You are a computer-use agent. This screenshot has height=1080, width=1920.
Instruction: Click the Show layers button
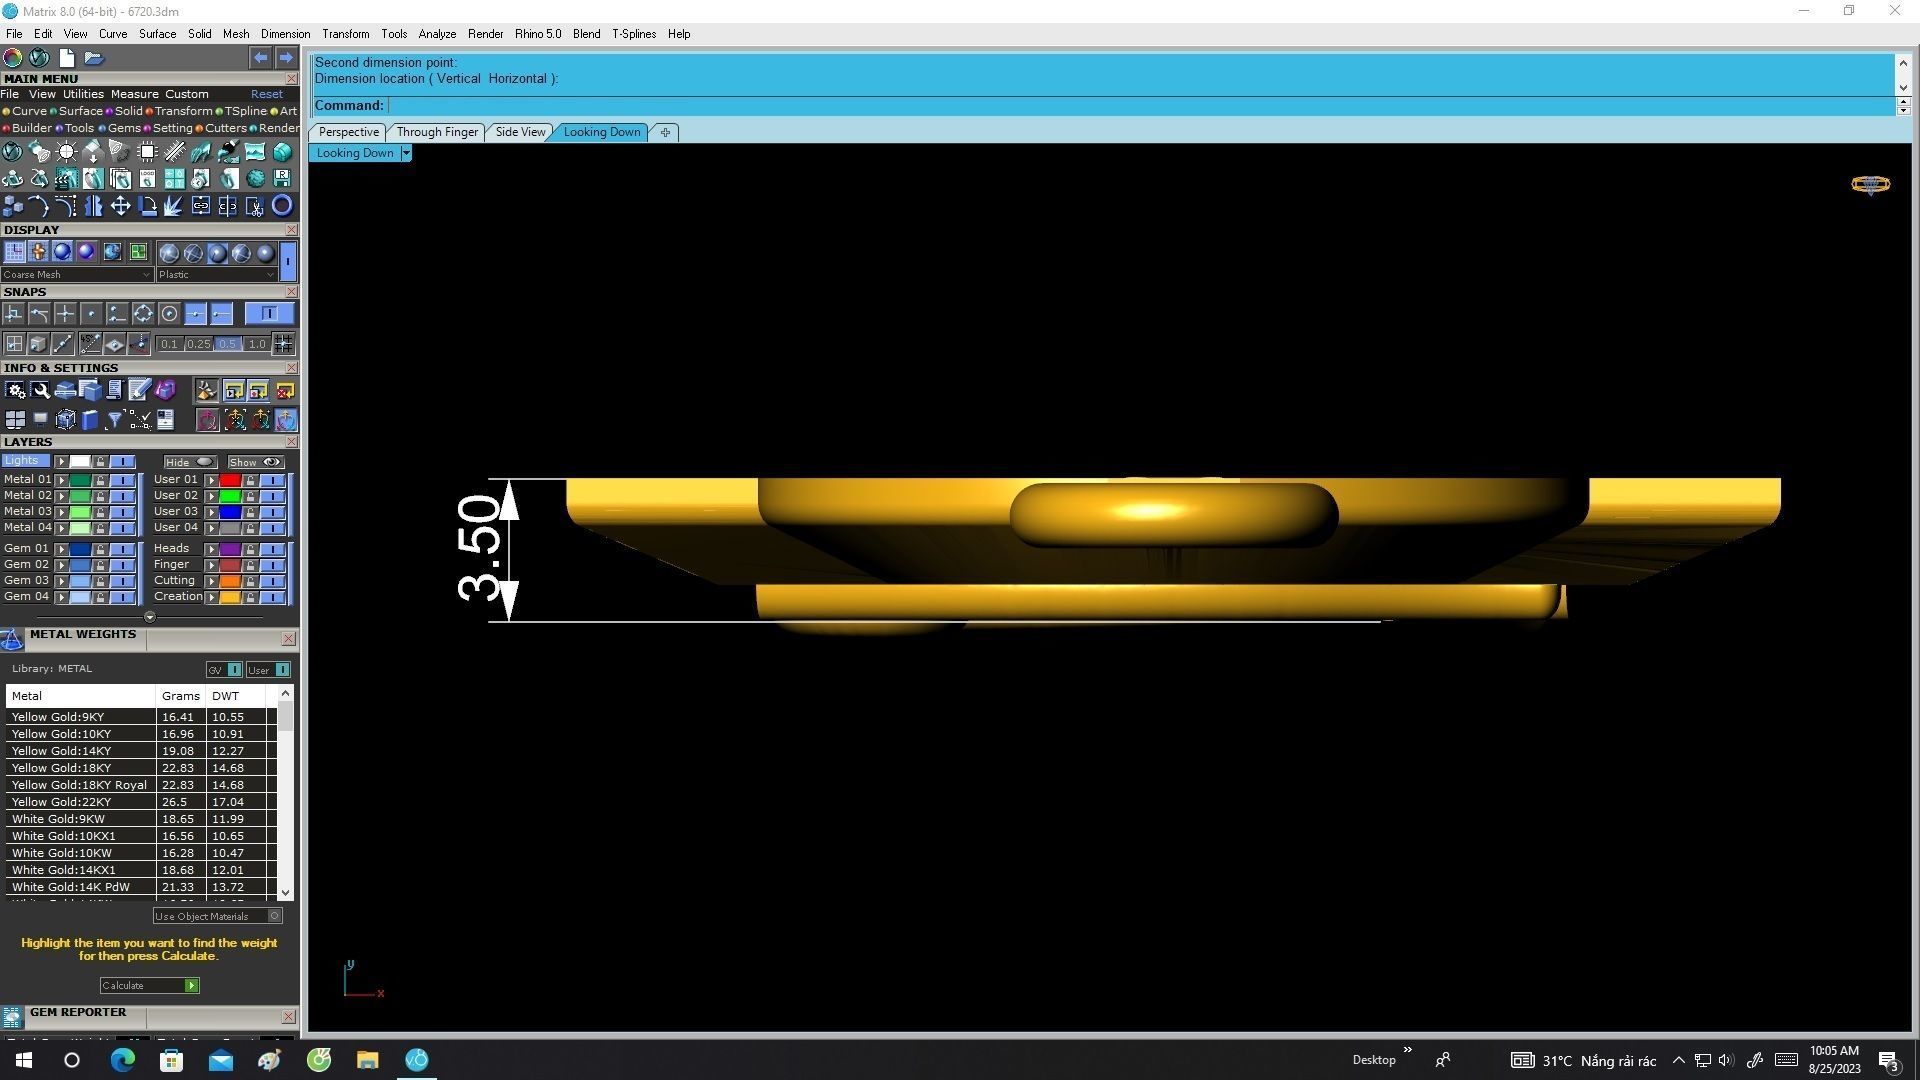pos(256,462)
